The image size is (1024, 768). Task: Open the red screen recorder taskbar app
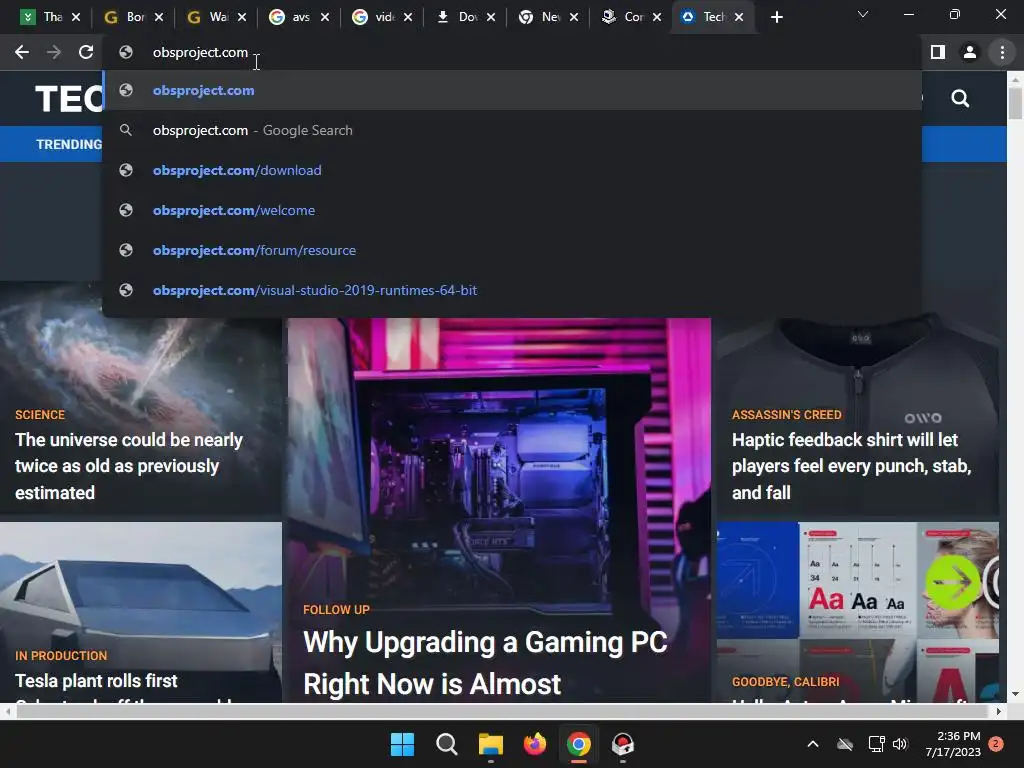point(622,744)
